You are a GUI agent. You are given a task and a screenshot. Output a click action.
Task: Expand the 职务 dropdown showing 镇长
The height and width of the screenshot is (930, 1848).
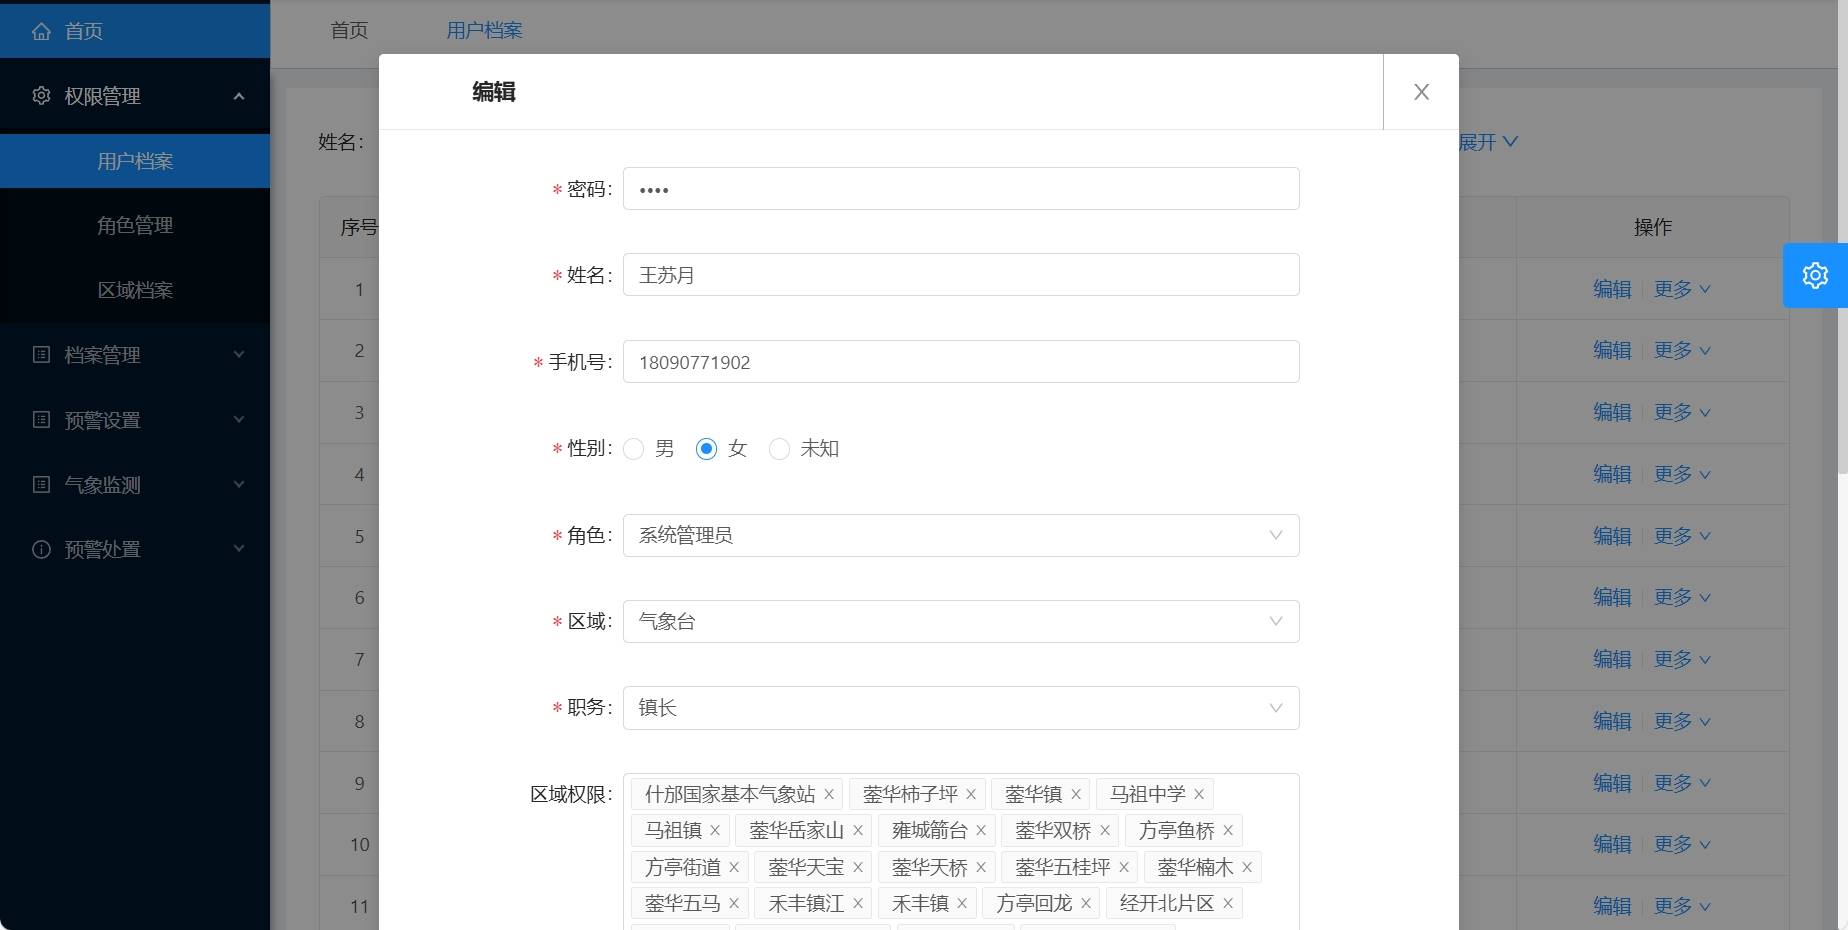pyautogui.click(x=960, y=708)
